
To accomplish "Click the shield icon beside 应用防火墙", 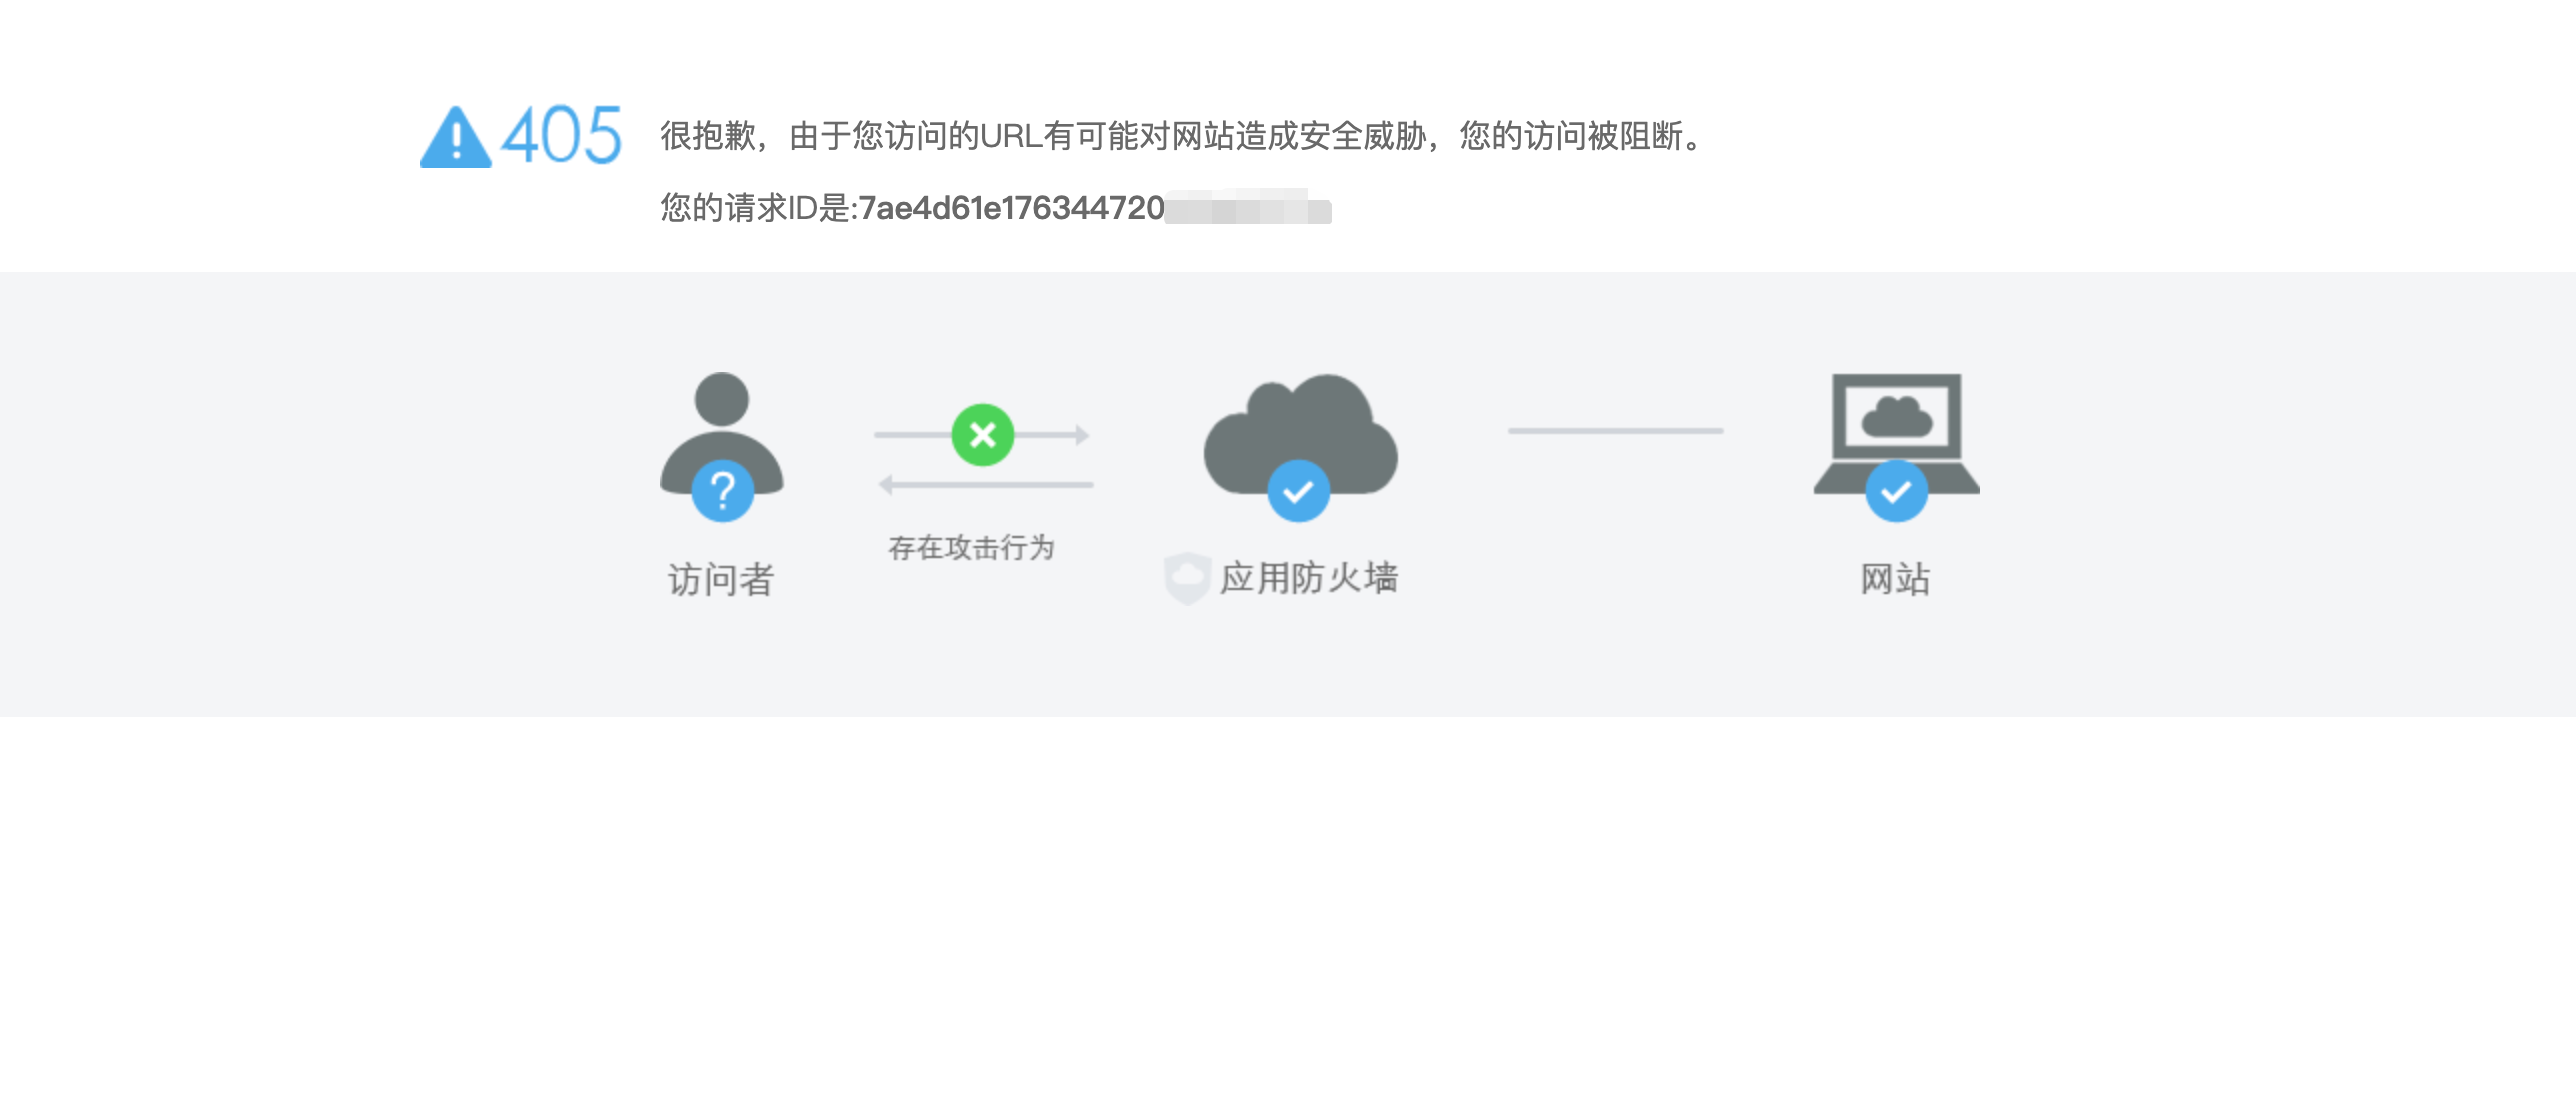I will [1187, 578].
